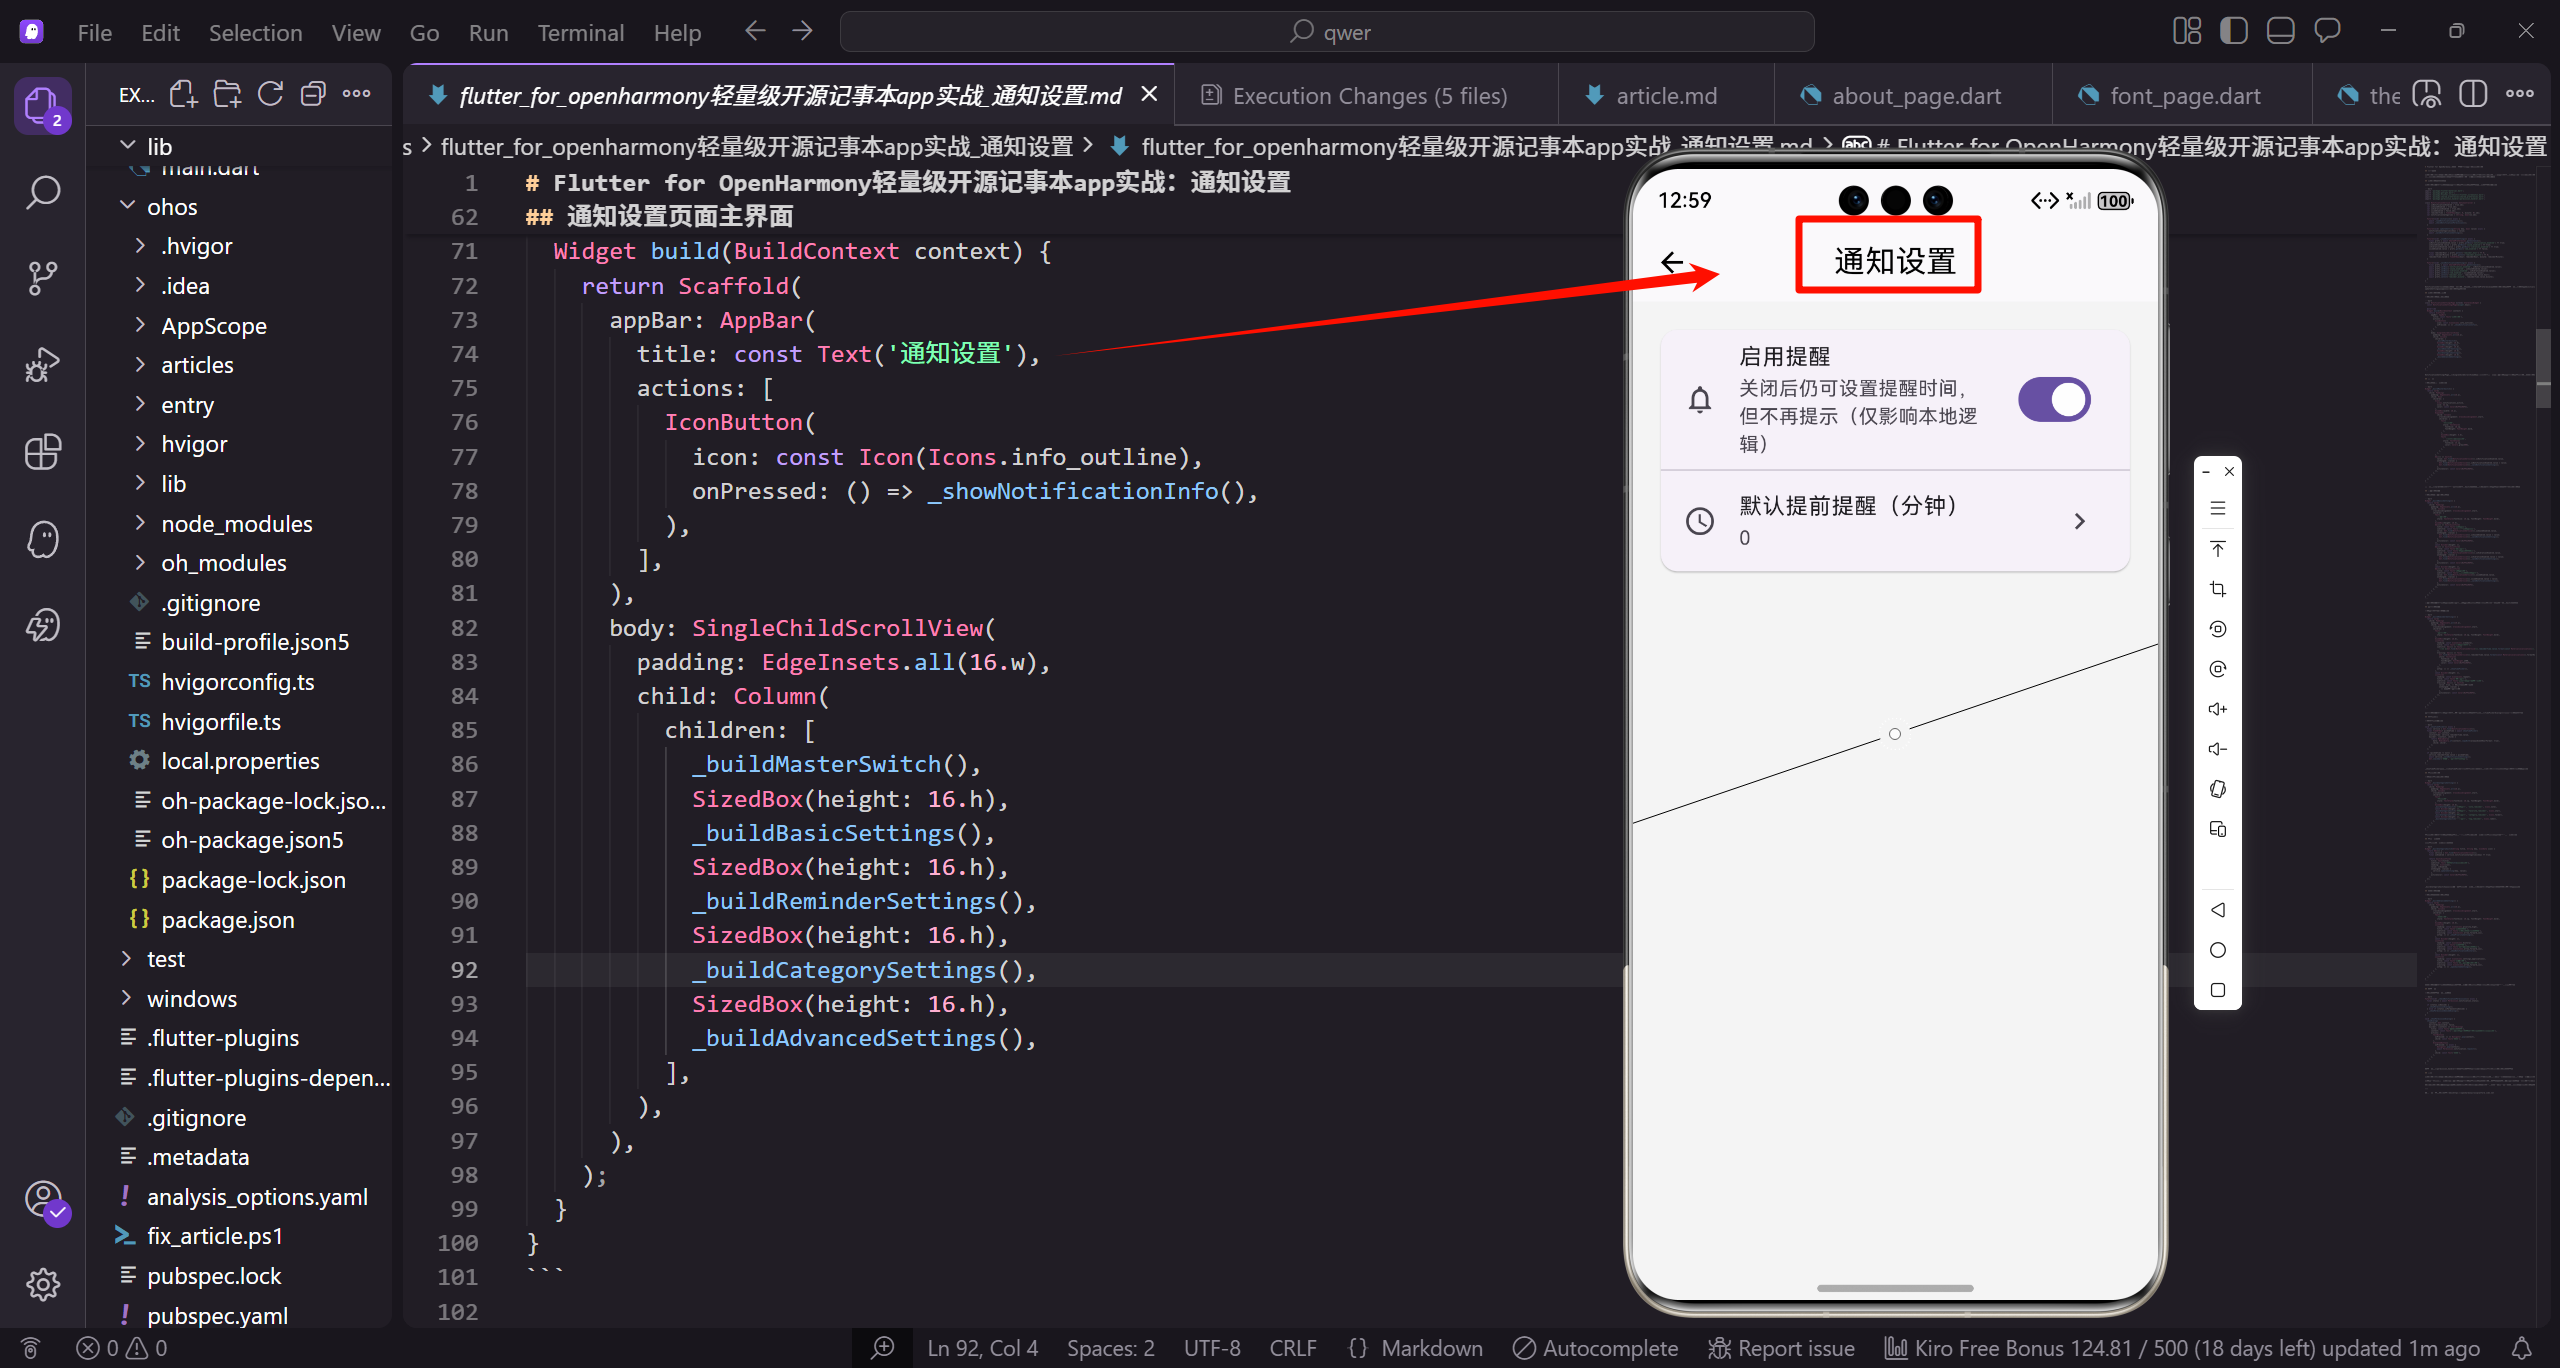Toggle Autocomplete in the status bar
The image size is (2560, 1368).
coord(1596,1348)
